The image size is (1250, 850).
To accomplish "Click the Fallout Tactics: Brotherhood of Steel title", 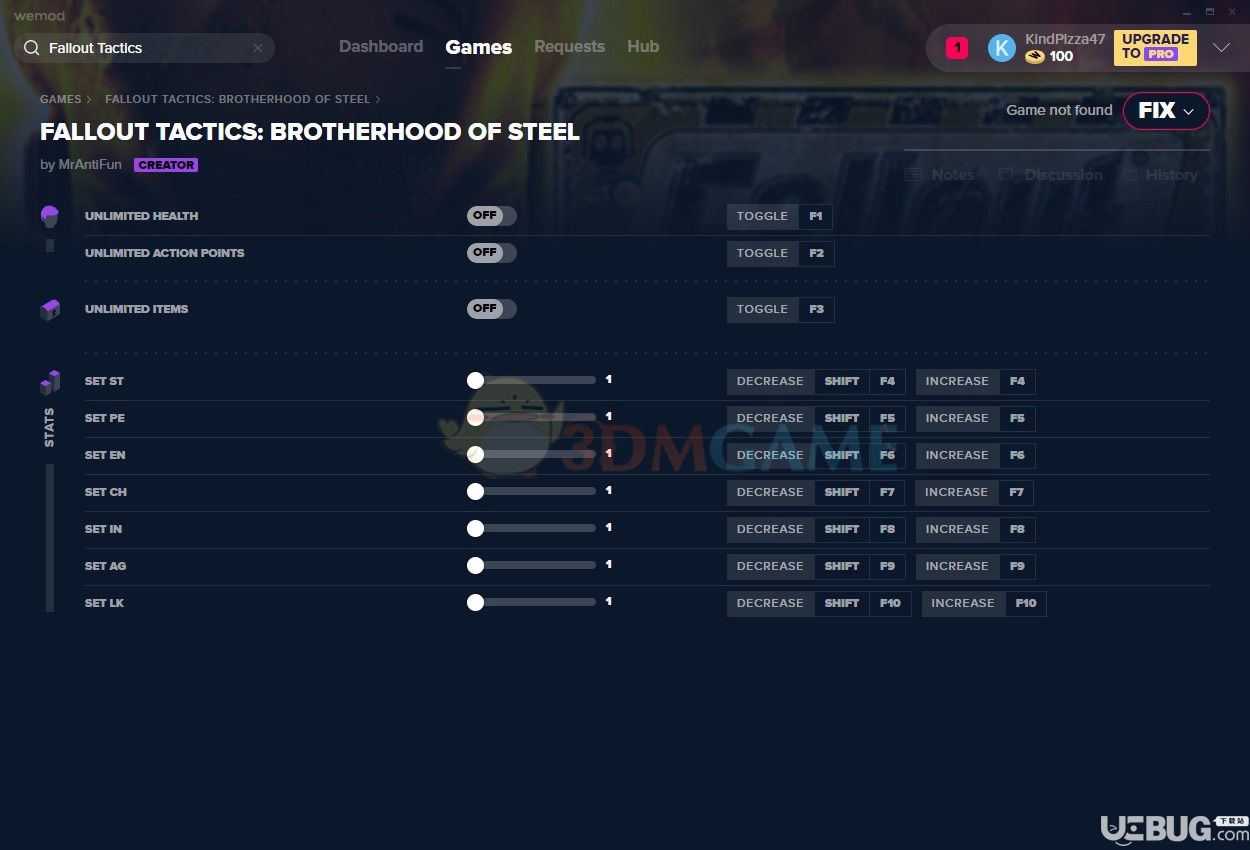I will [310, 132].
